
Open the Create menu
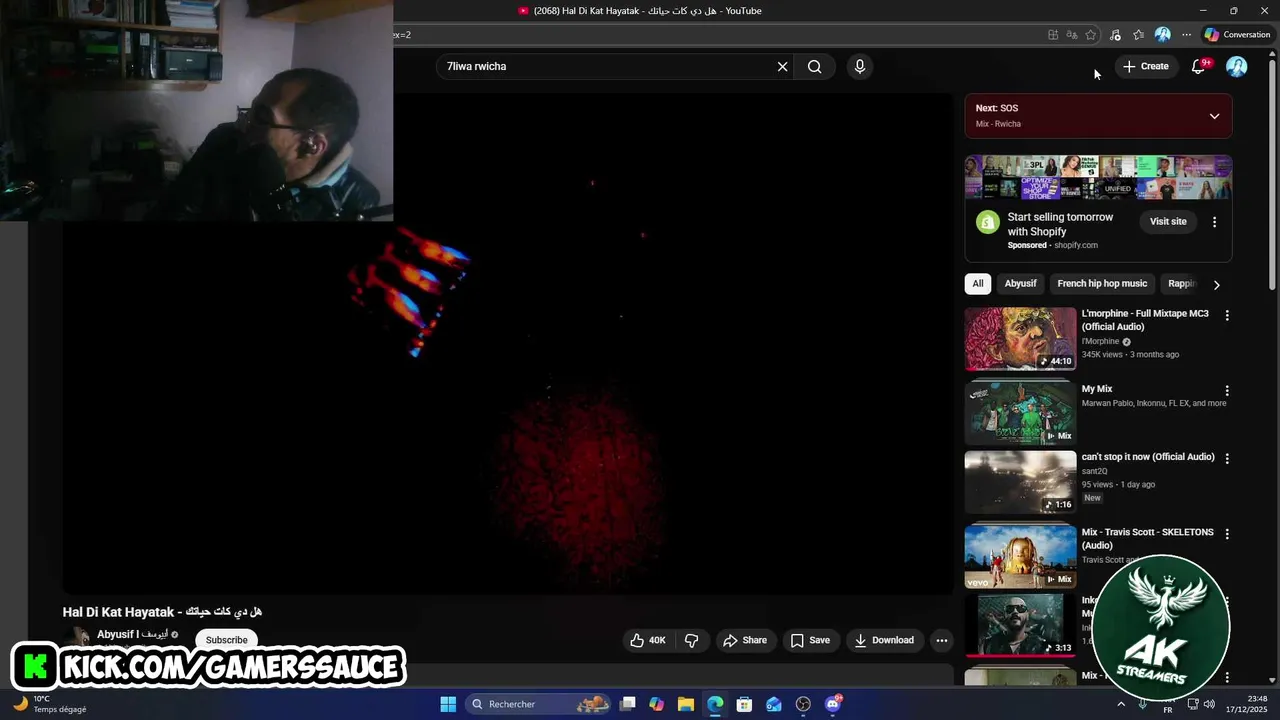click(x=1145, y=66)
